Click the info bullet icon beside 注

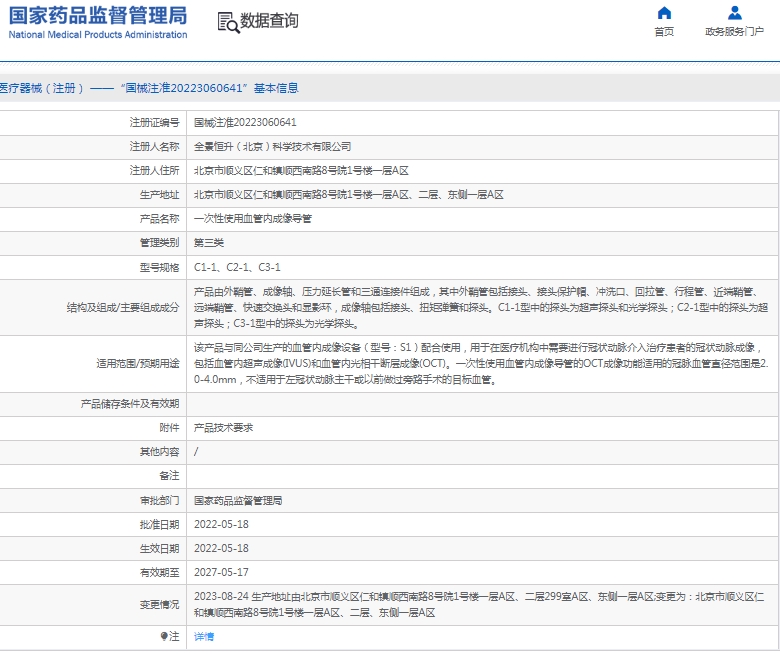(x=164, y=636)
